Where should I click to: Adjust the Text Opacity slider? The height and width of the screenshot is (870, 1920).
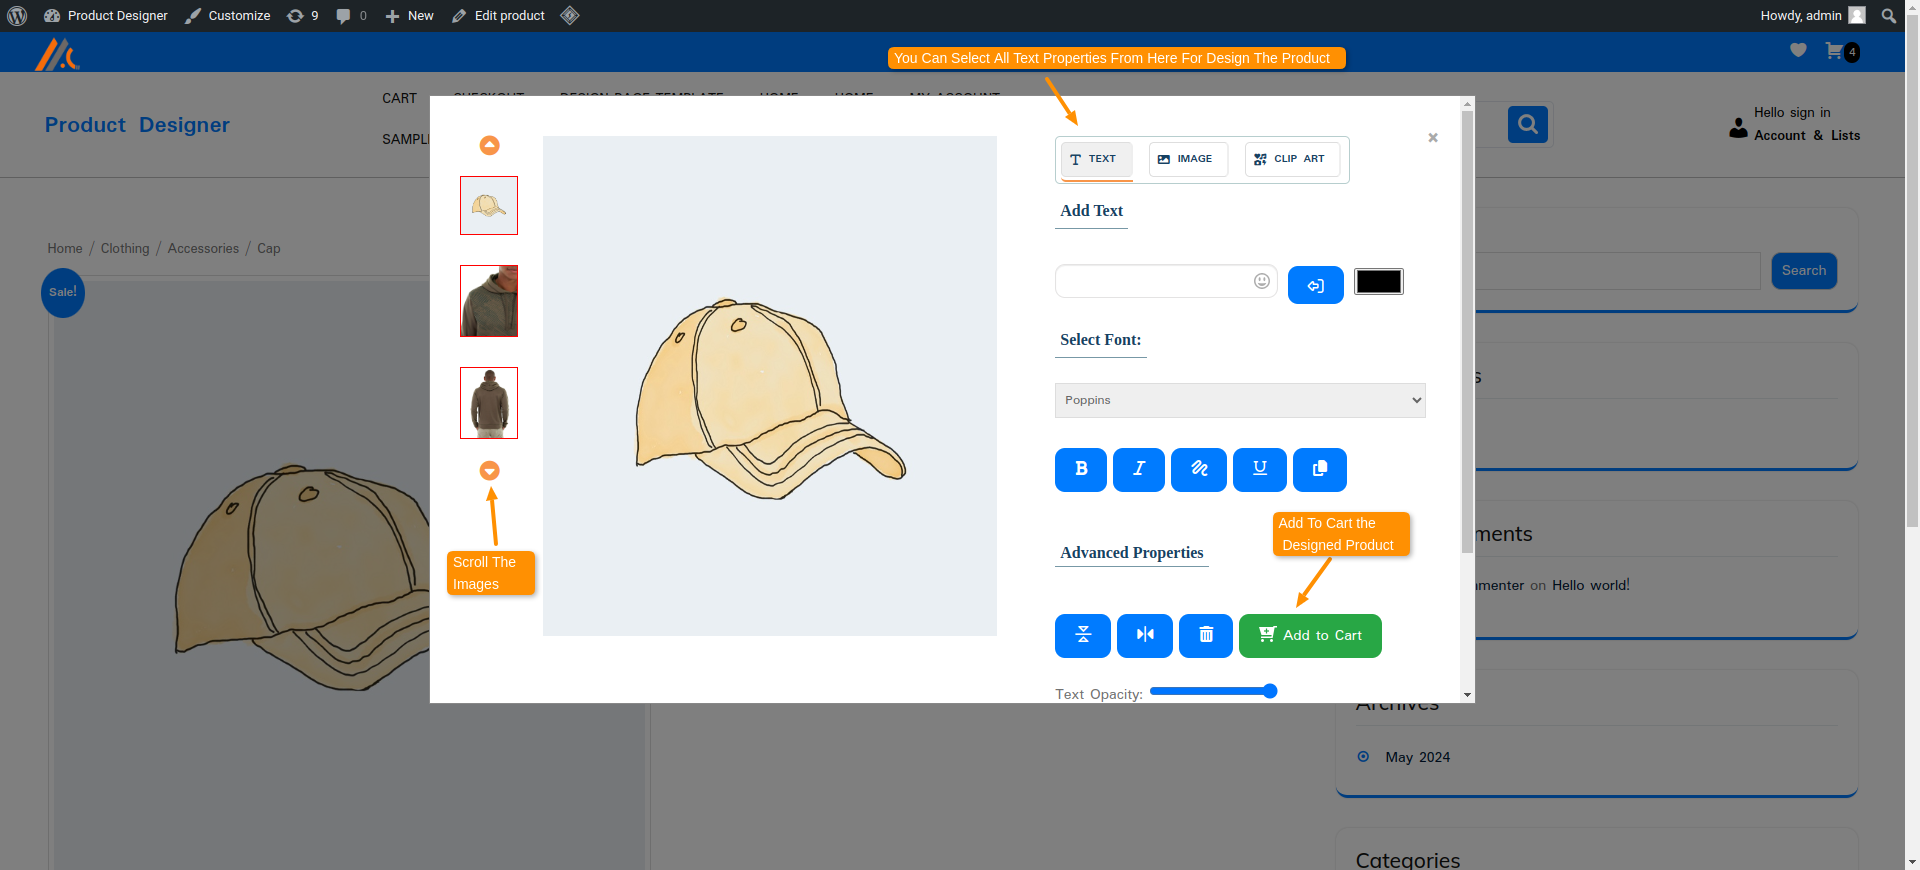click(1214, 691)
